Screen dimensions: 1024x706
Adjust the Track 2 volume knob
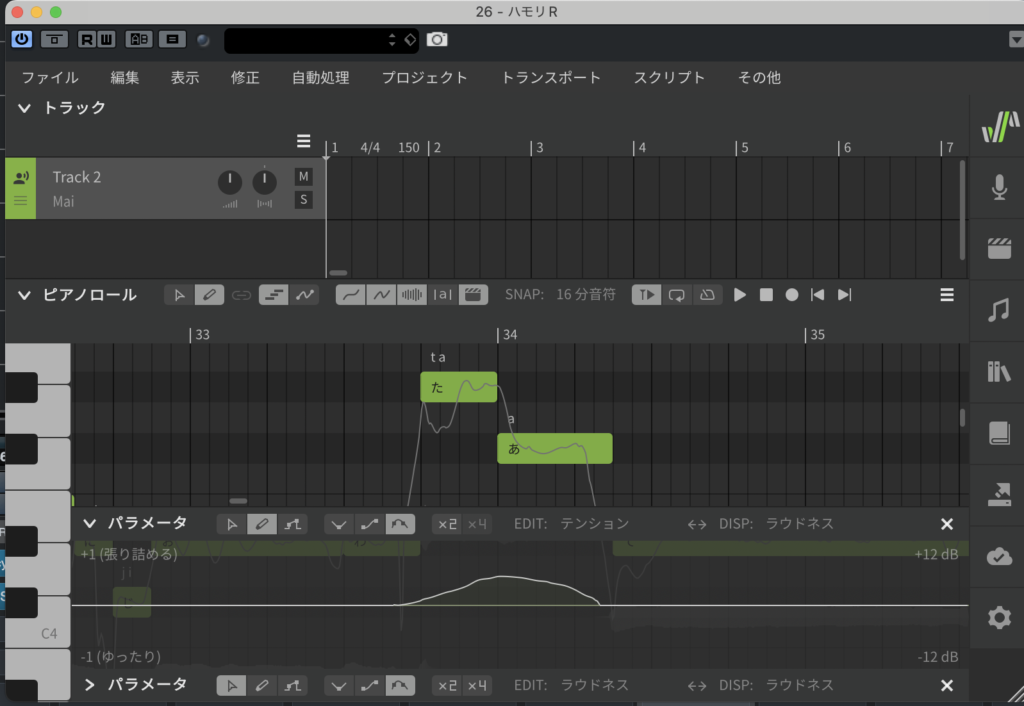click(x=230, y=183)
